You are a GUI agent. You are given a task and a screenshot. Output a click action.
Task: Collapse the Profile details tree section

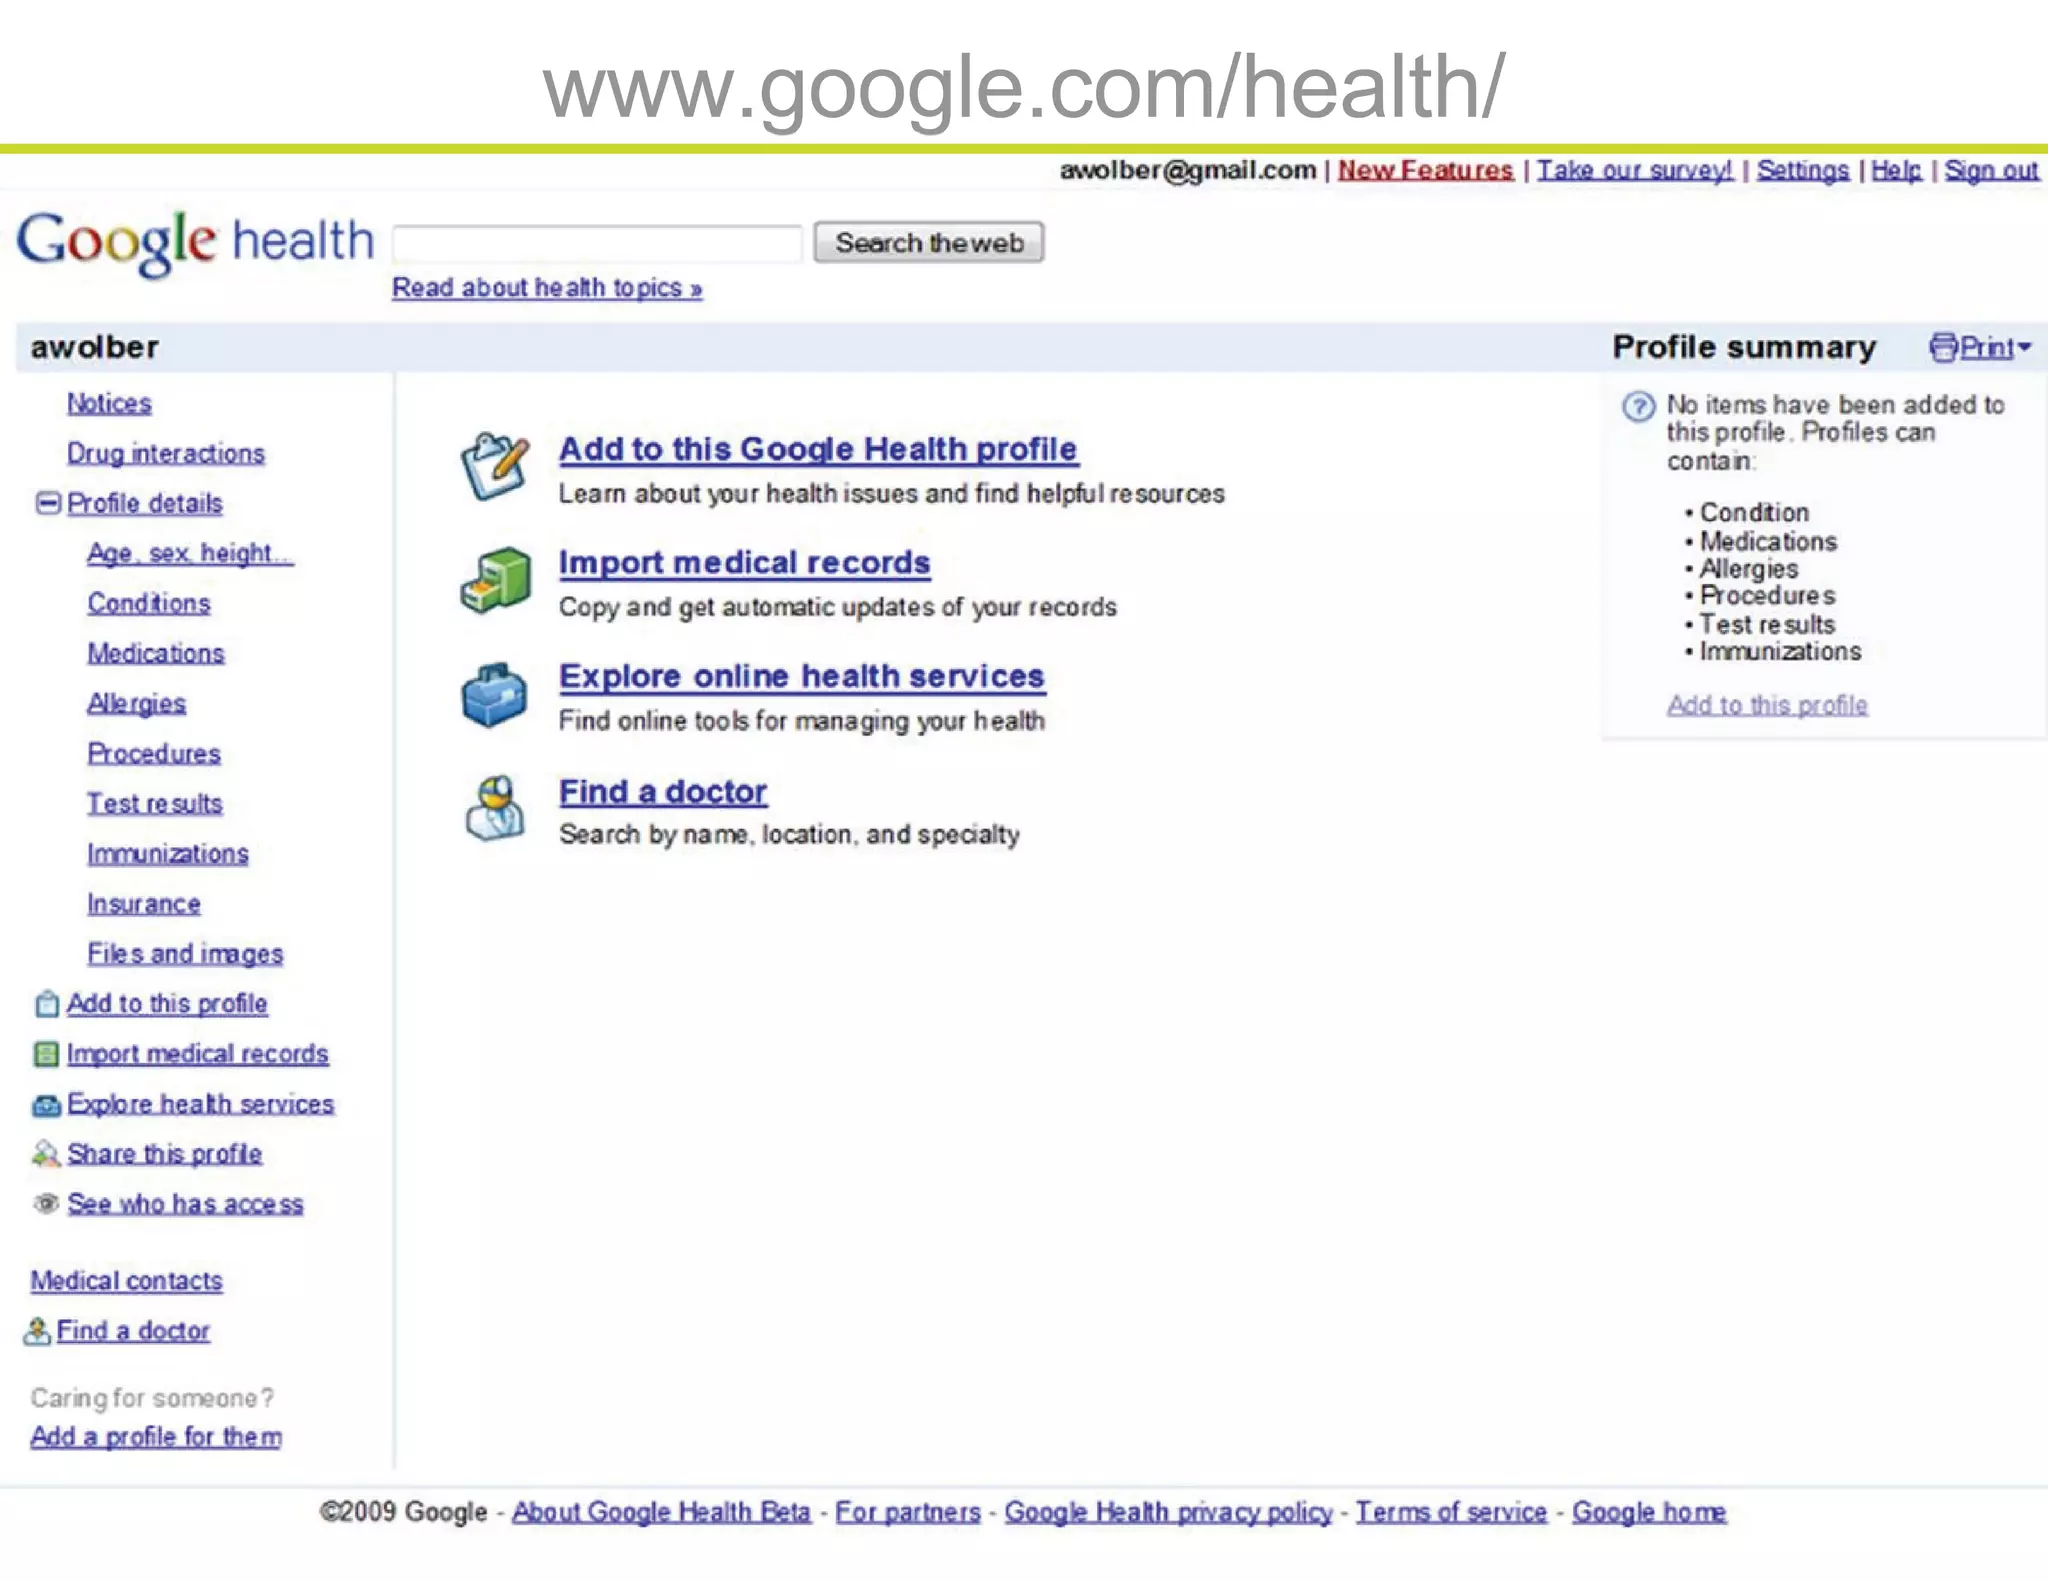pyautogui.click(x=47, y=502)
